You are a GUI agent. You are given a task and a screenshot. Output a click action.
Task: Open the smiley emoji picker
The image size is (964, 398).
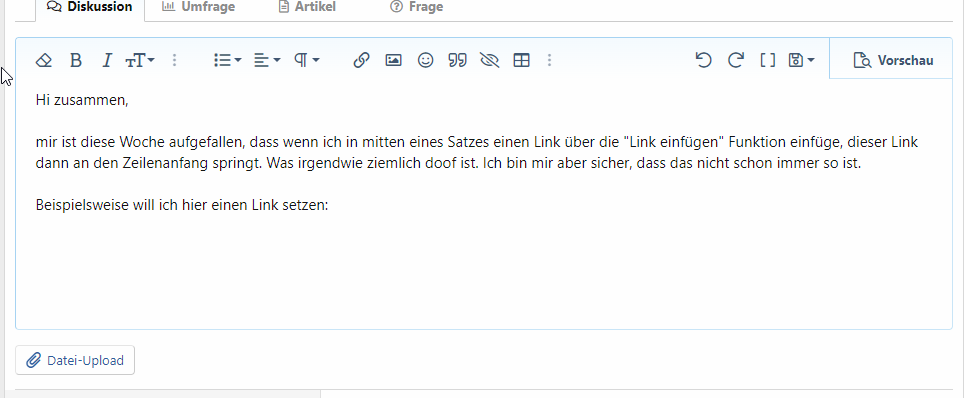coord(425,60)
